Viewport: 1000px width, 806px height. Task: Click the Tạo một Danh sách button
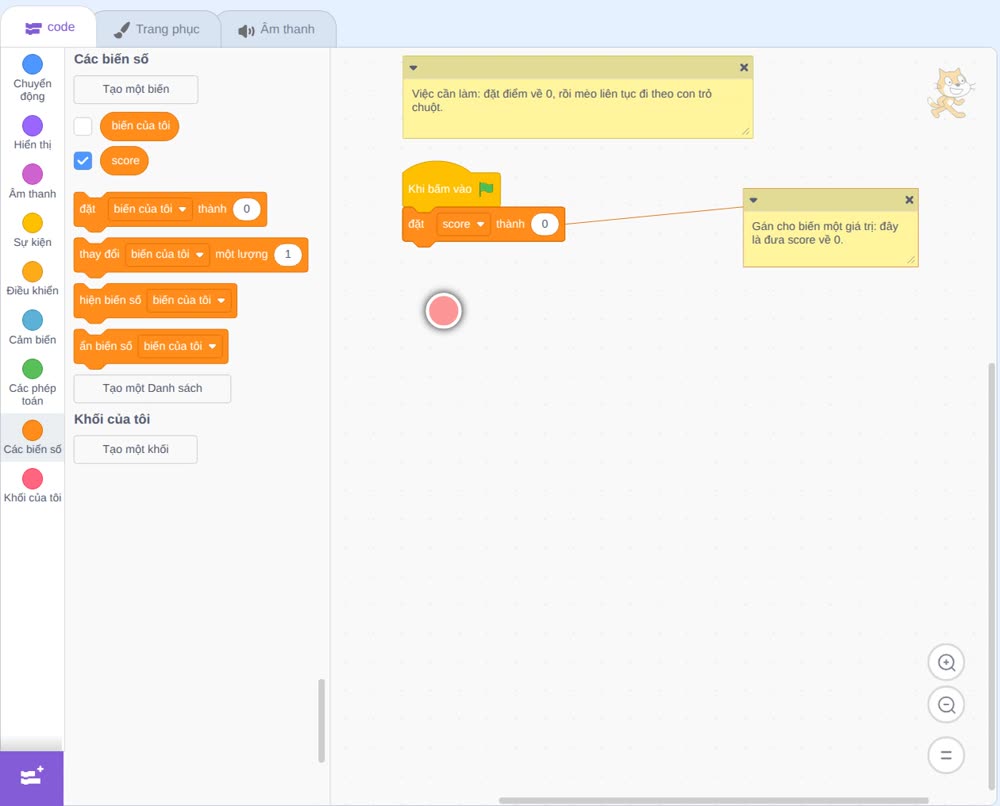[x=152, y=388]
